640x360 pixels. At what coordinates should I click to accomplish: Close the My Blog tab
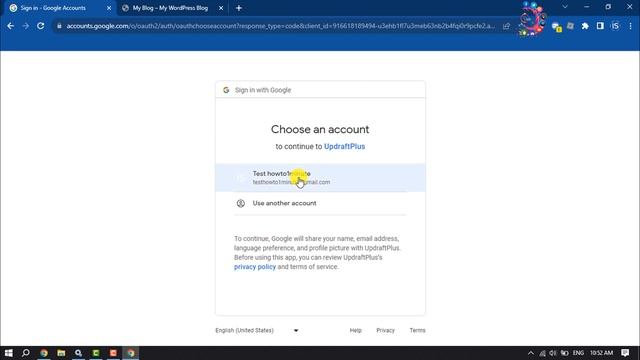coord(221,8)
